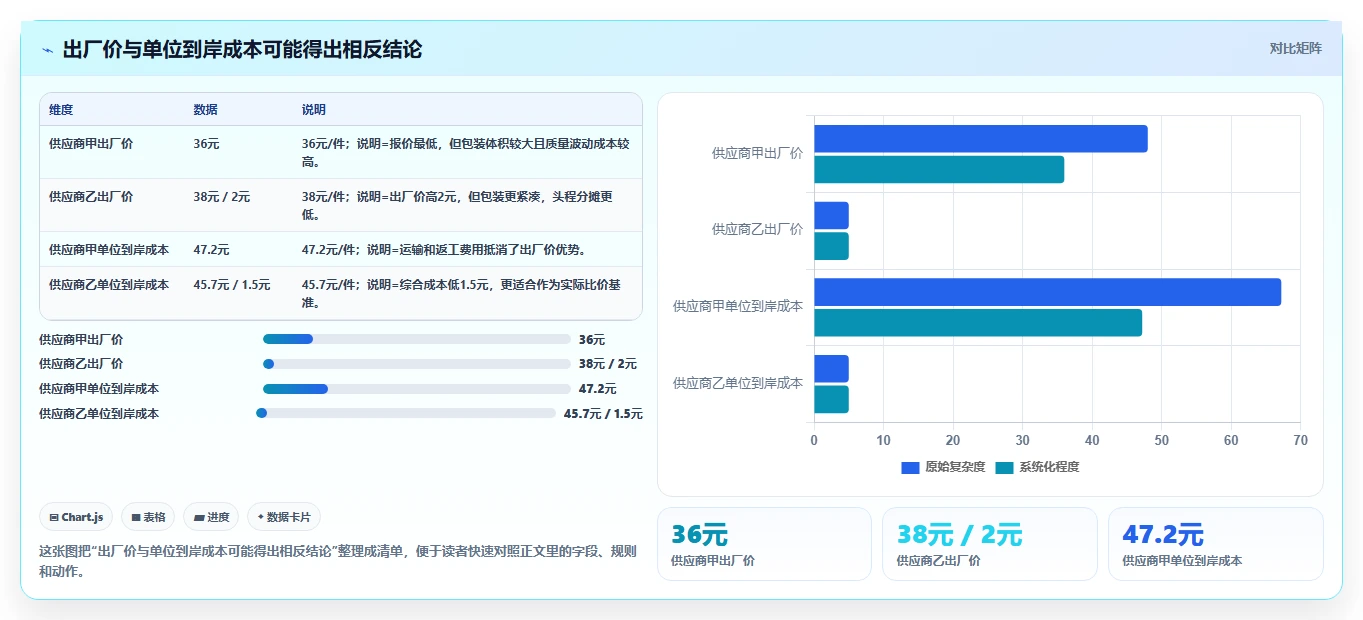Click the 说明 column header
This screenshot has width=1363, height=620.
314,110
